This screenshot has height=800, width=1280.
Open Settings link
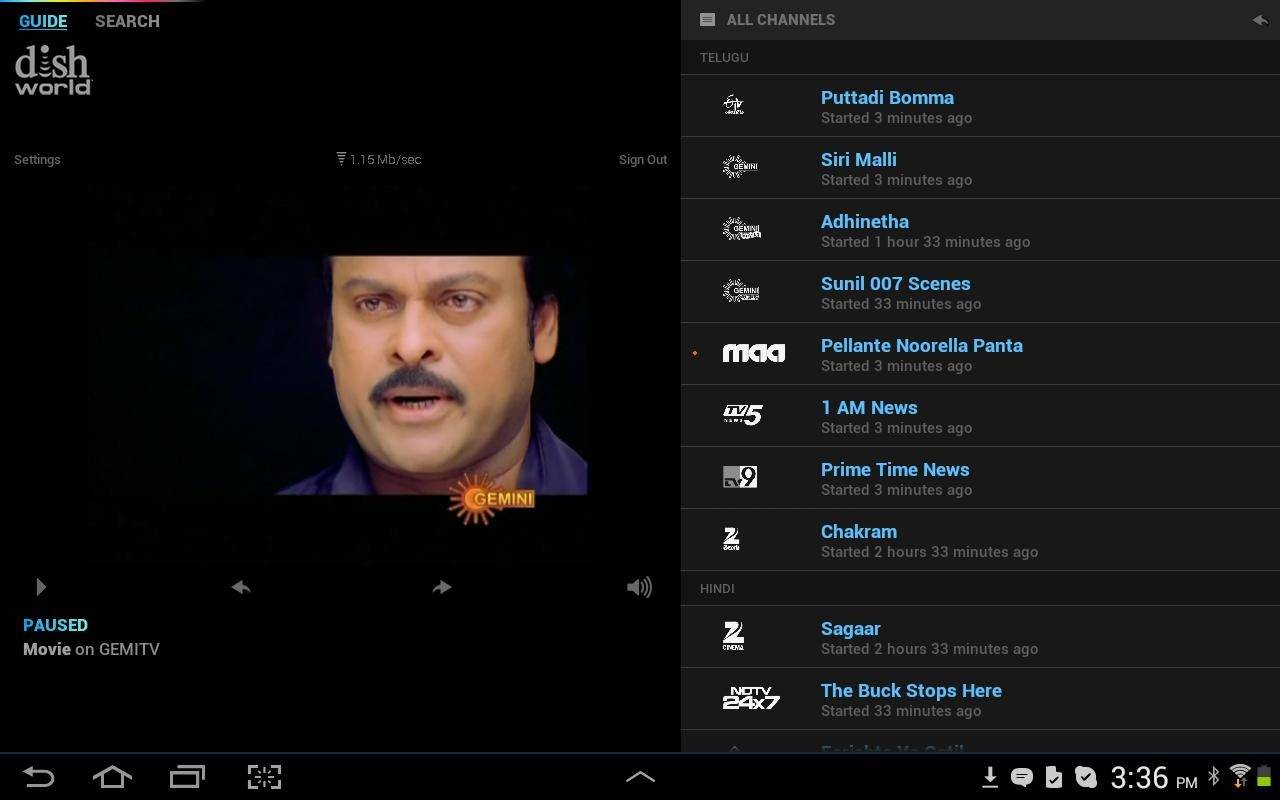point(37,160)
